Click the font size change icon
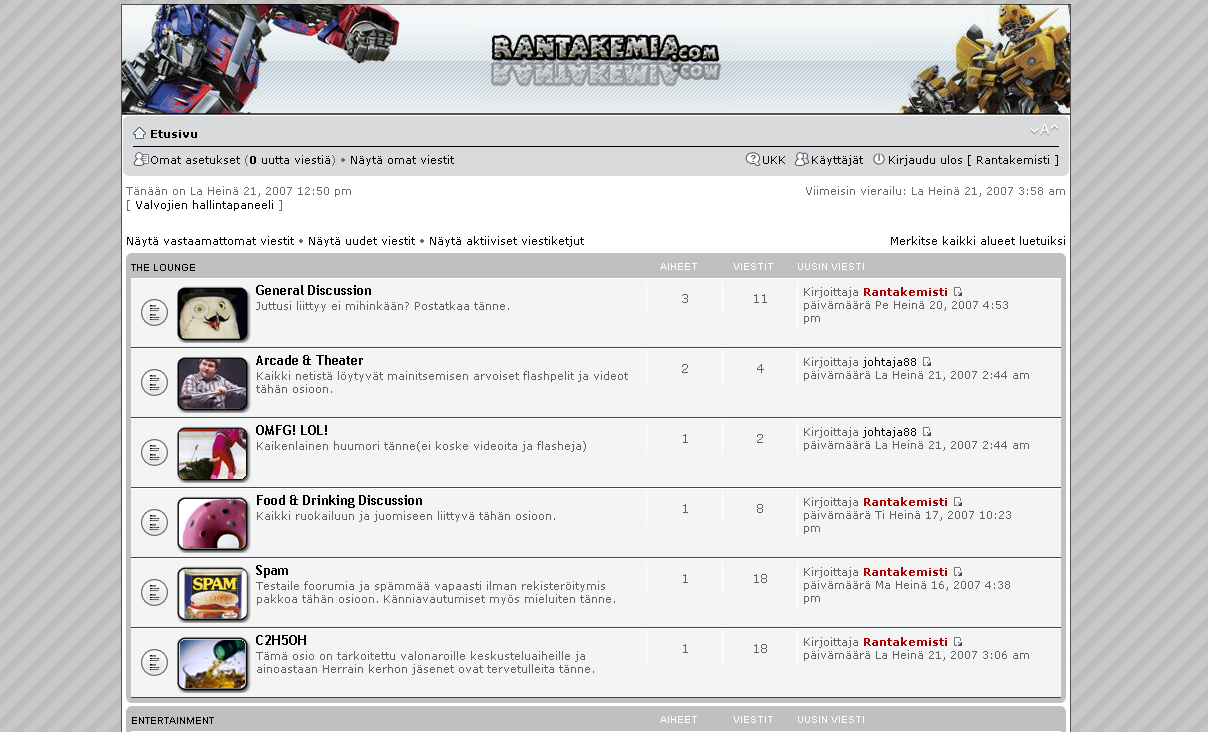The height and width of the screenshot is (732, 1208). coord(1044,130)
